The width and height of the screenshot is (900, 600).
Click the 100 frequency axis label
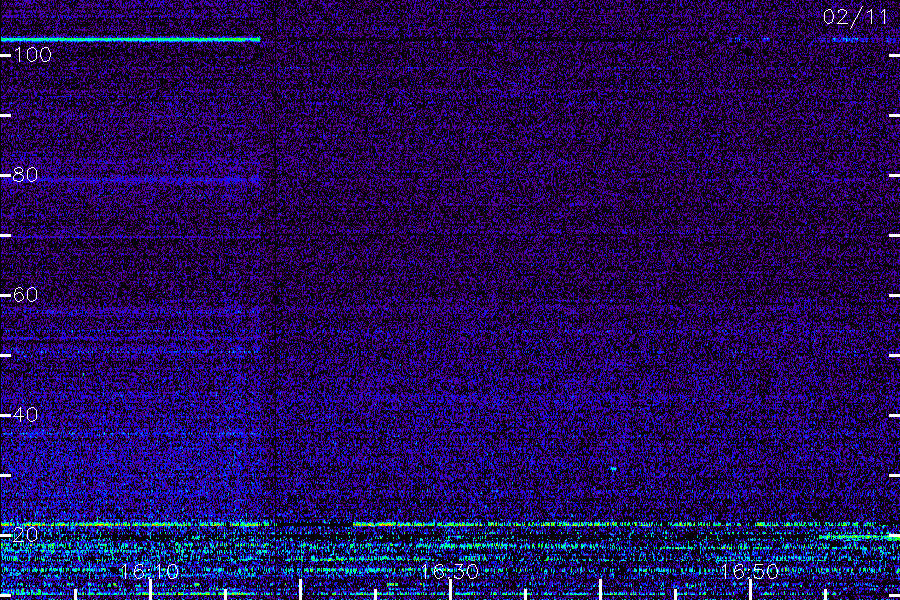33,55
